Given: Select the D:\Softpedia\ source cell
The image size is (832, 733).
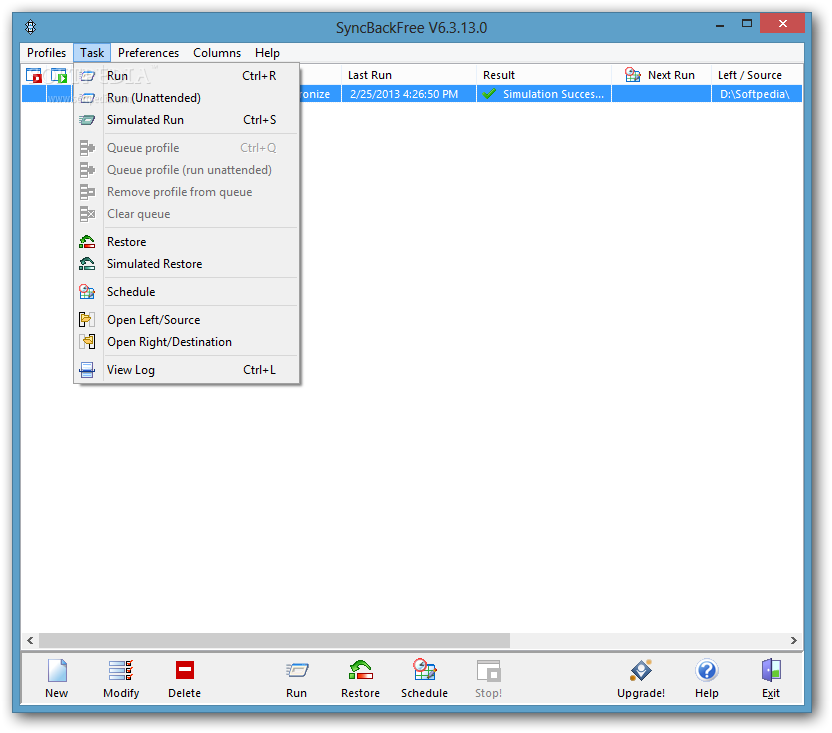Looking at the screenshot, I should click(x=757, y=94).
